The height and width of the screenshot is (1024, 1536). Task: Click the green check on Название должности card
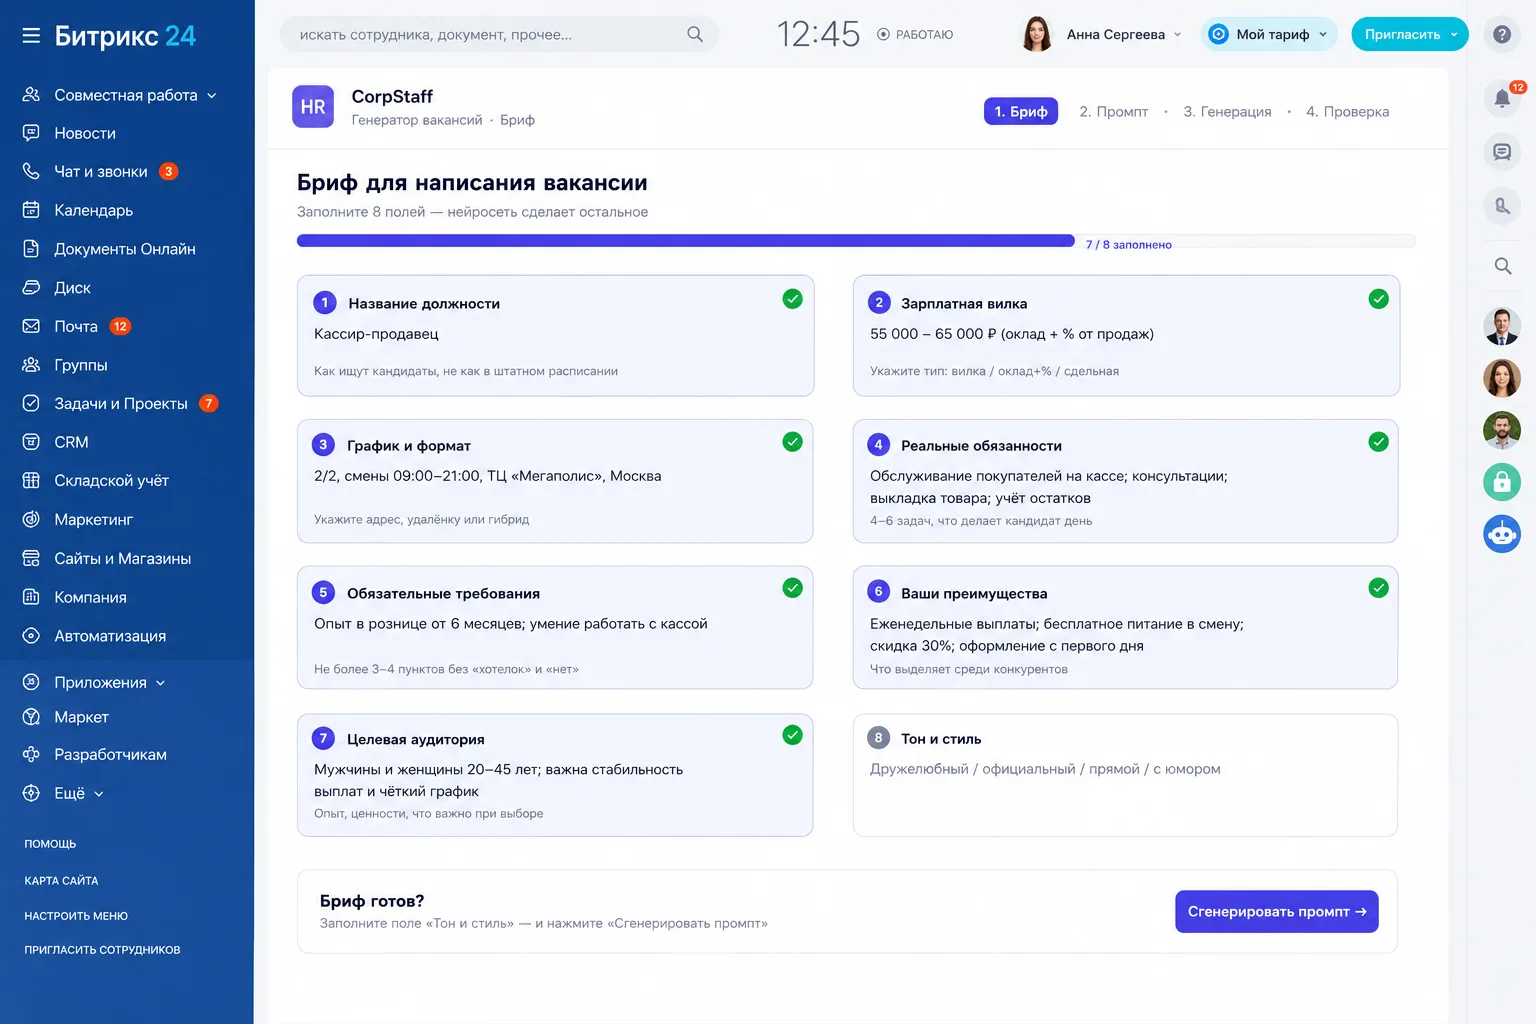click(793, 299)
